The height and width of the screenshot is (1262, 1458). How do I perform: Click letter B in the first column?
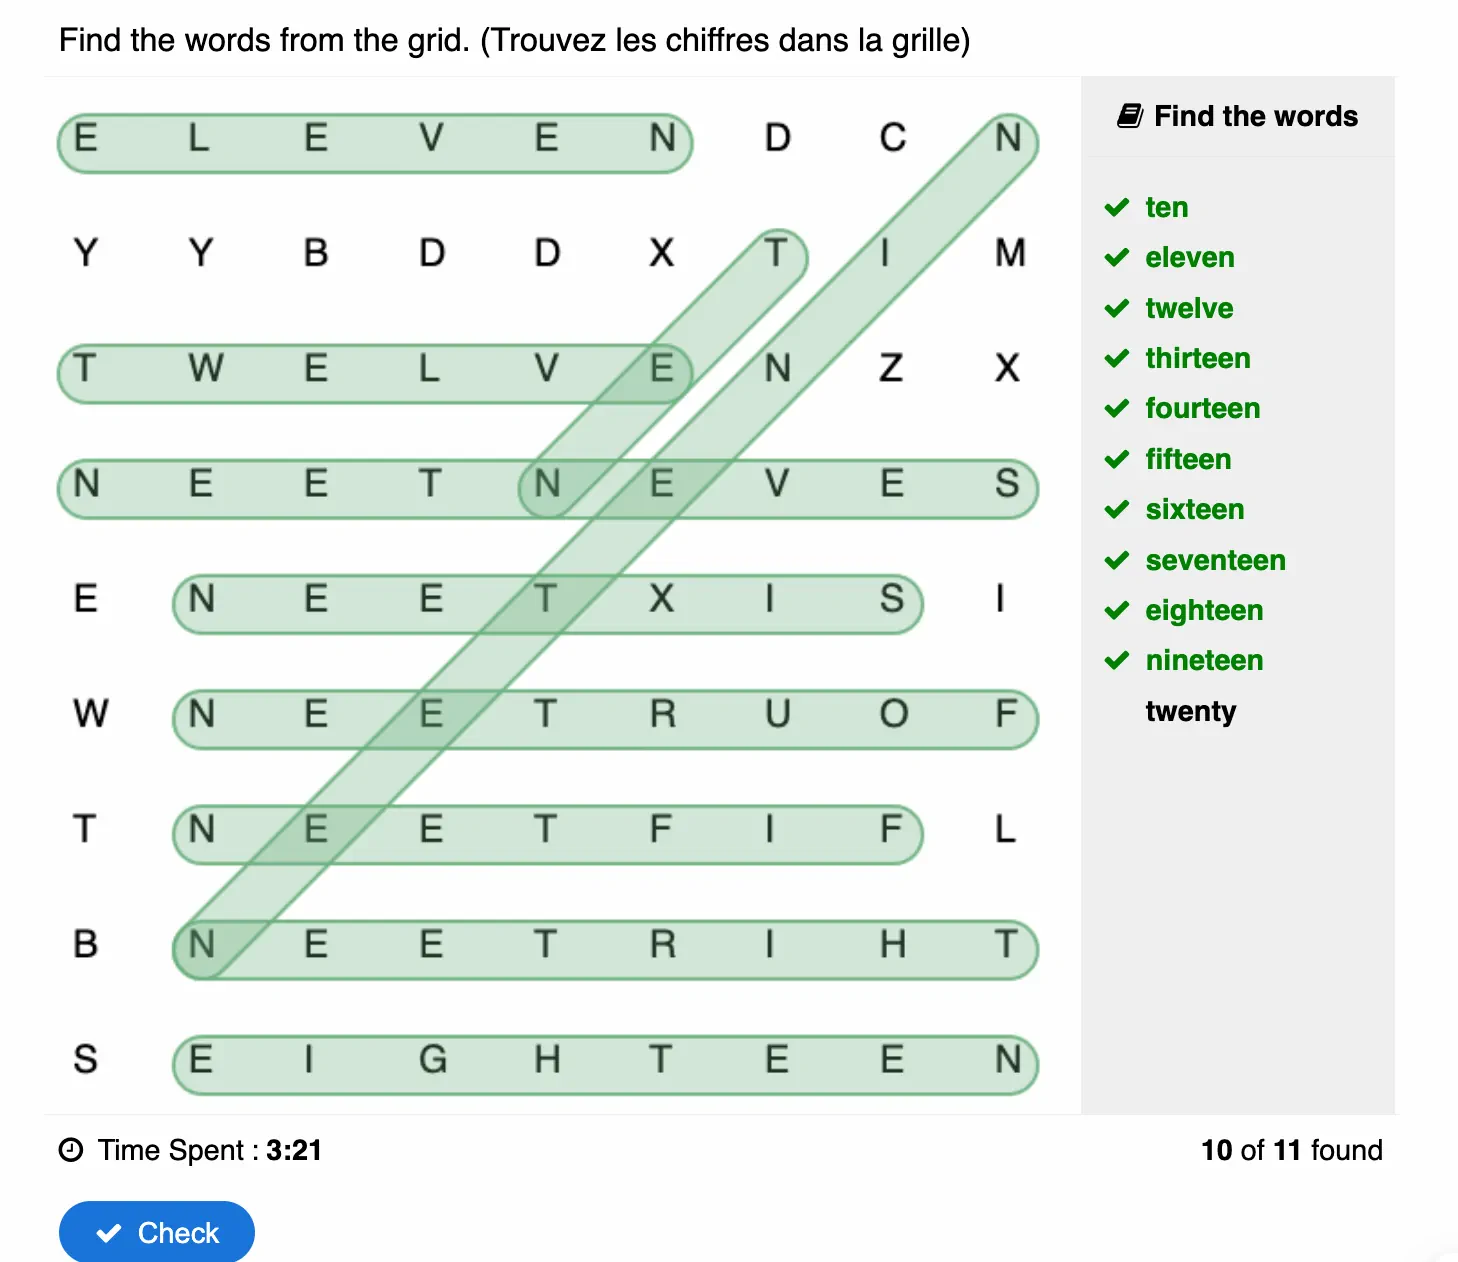pyautogui.click(x=86, y=944)
